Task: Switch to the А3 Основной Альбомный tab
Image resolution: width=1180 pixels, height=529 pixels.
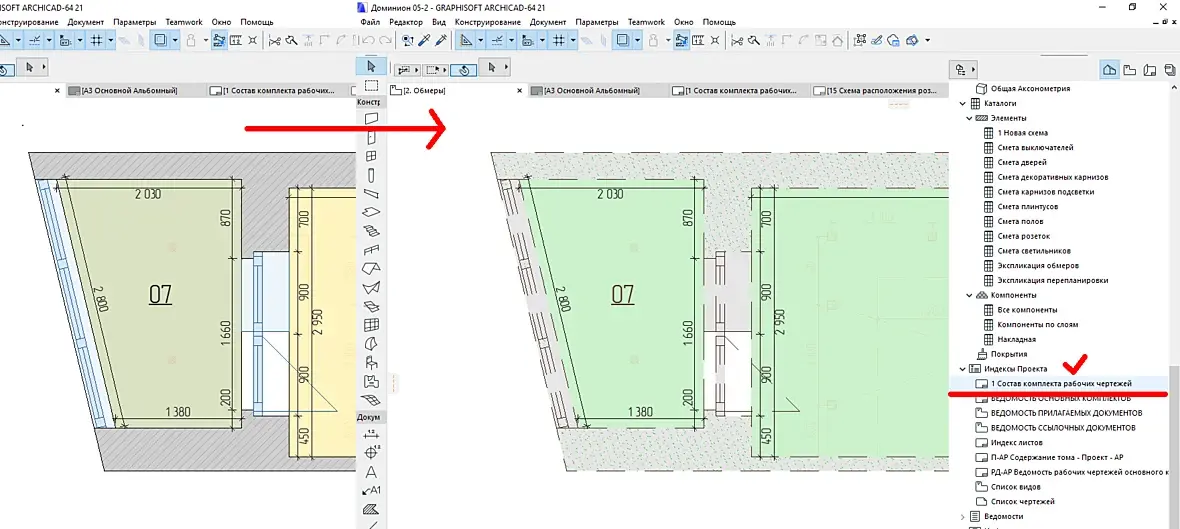Action: (x=587, y=90)
